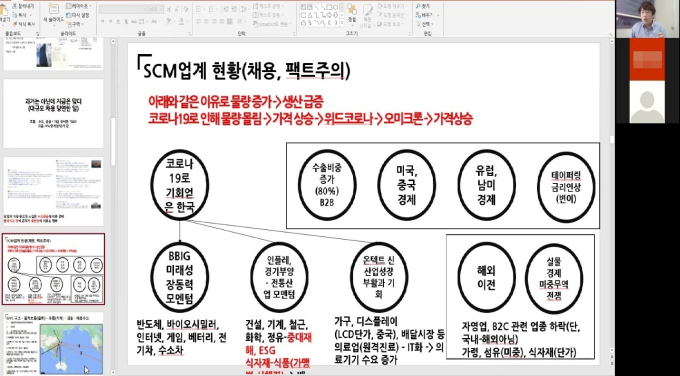Select the Reset slide button
Viewport: 680px width, 376px height.
click(78, 15)
